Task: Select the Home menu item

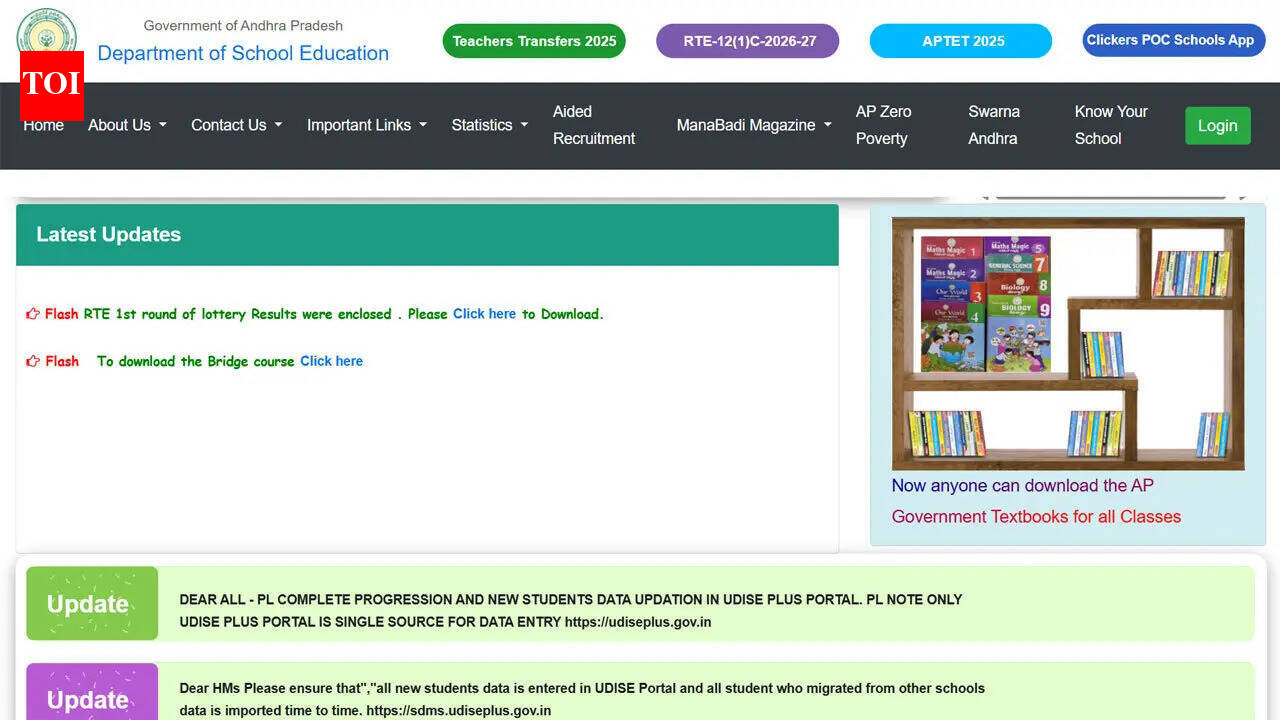Action: (43, 125)
